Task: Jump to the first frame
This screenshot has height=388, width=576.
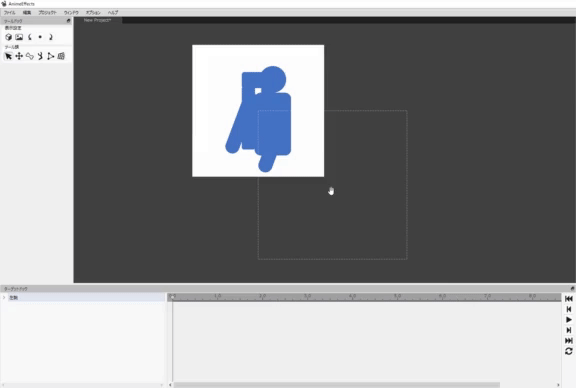Action: (569, 299)
